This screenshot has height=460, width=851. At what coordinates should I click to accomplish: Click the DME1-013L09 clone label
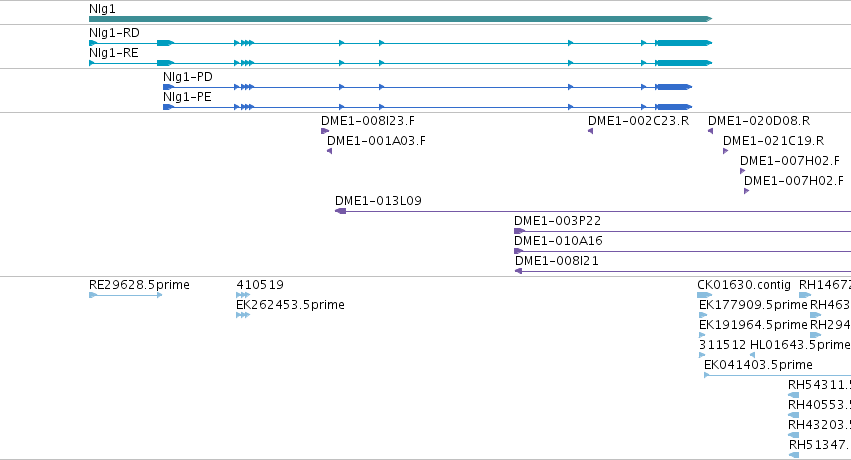click(378, 201)
